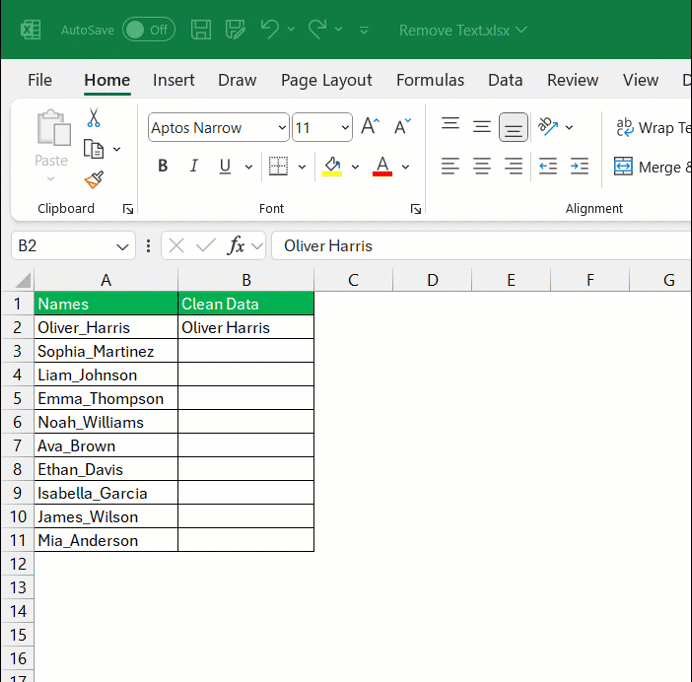
Task: Click the Save floppy disk icon
Action: [x=201, y=30]
